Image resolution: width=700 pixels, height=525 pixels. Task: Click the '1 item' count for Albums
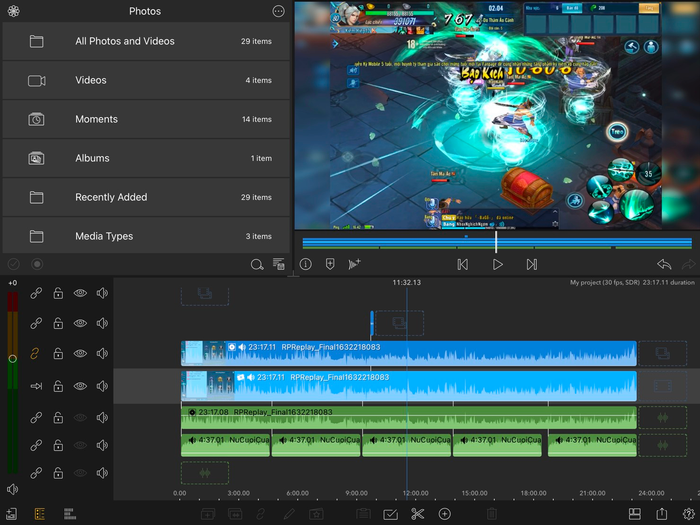(261, 158)
